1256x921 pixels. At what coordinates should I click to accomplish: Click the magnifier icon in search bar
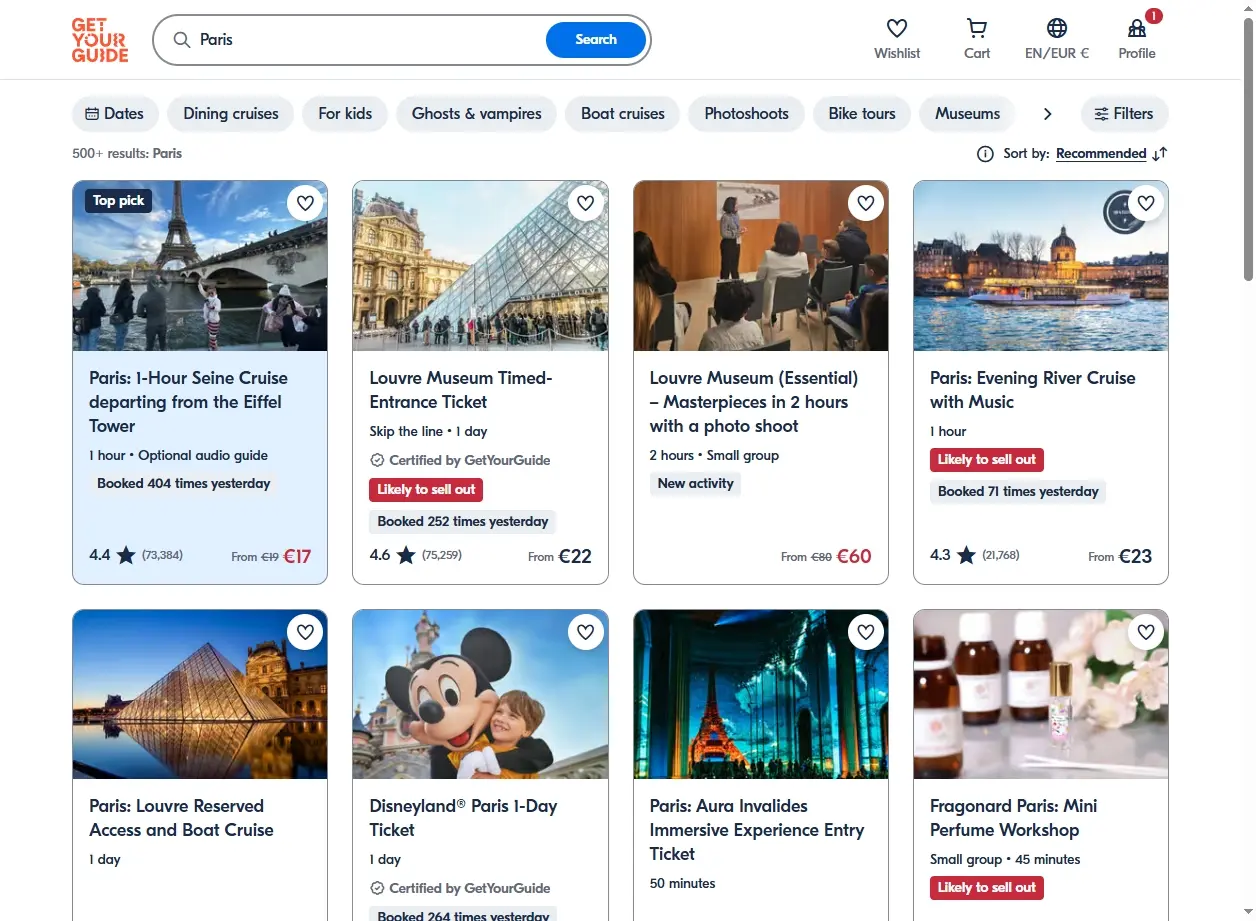pyautogui.click(x=182, y=40)
